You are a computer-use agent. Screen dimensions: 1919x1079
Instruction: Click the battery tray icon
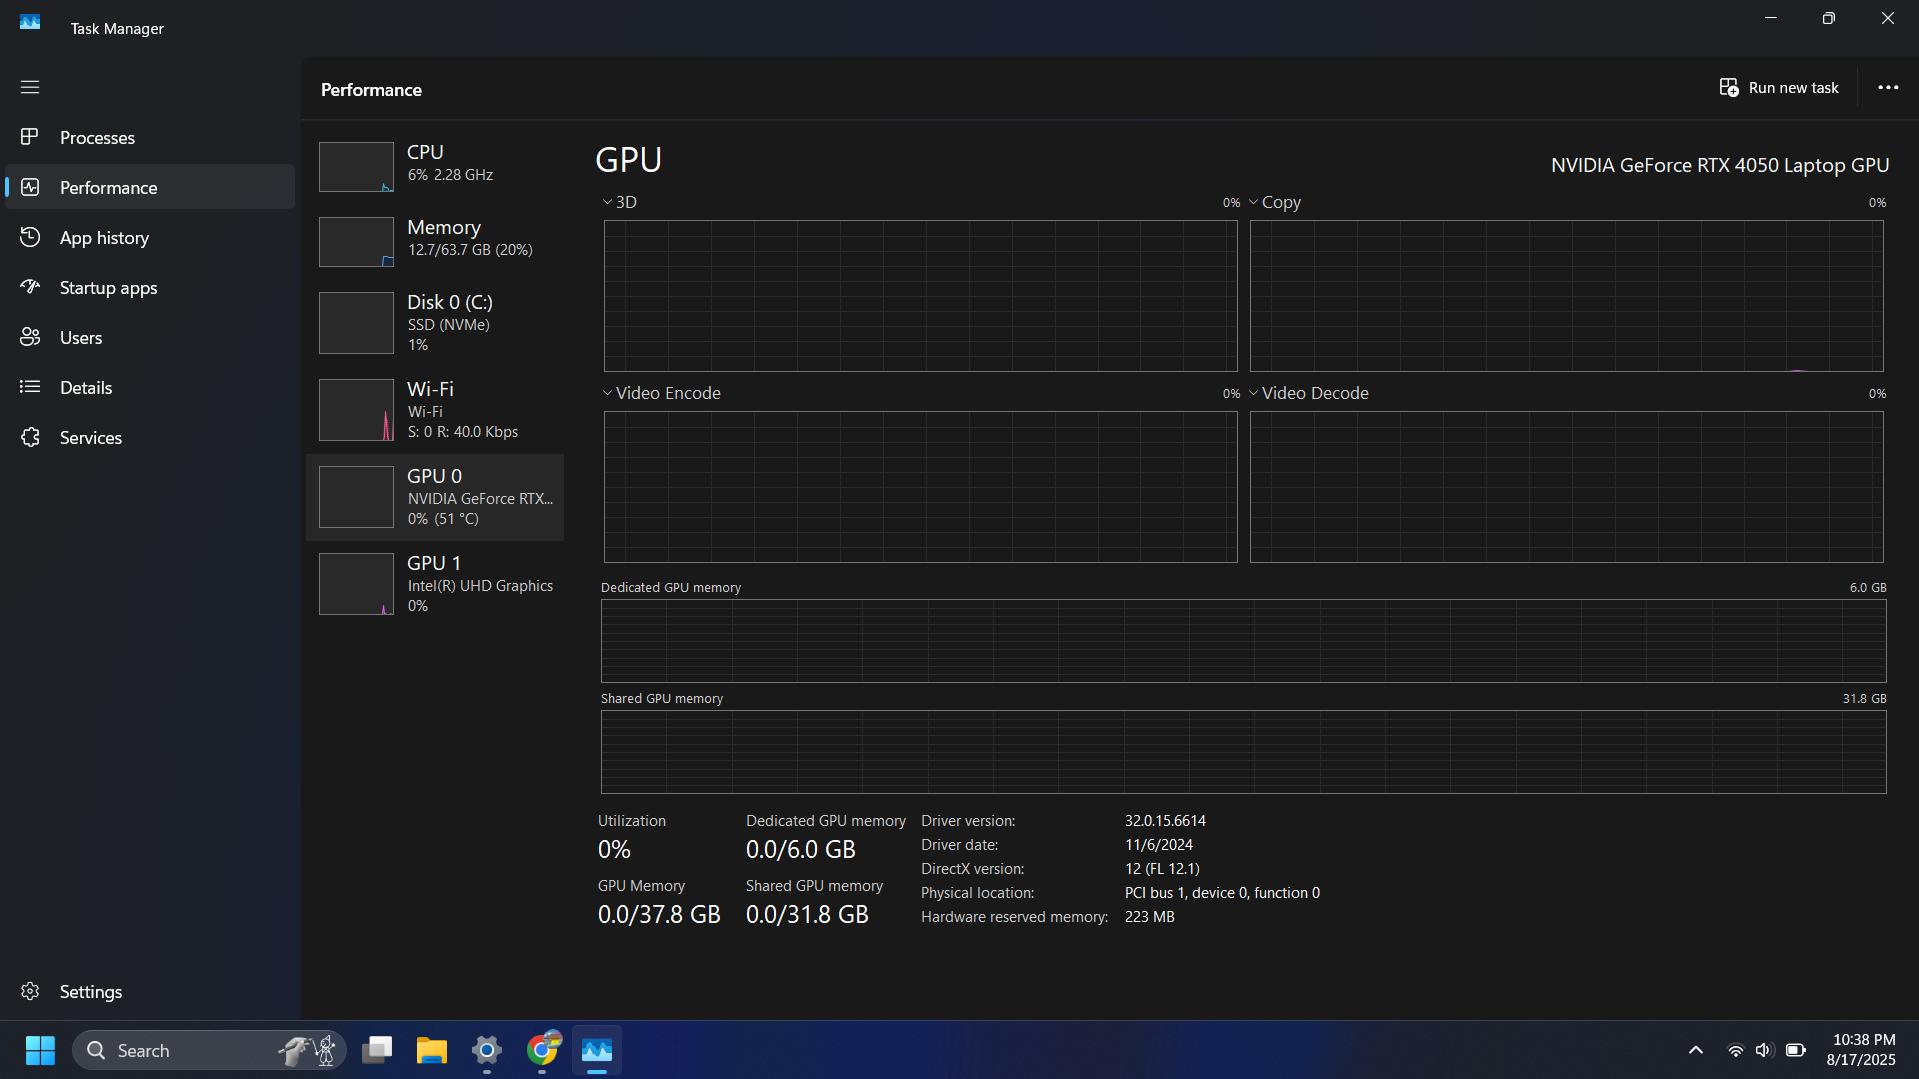click(x=1796, y=1050)
